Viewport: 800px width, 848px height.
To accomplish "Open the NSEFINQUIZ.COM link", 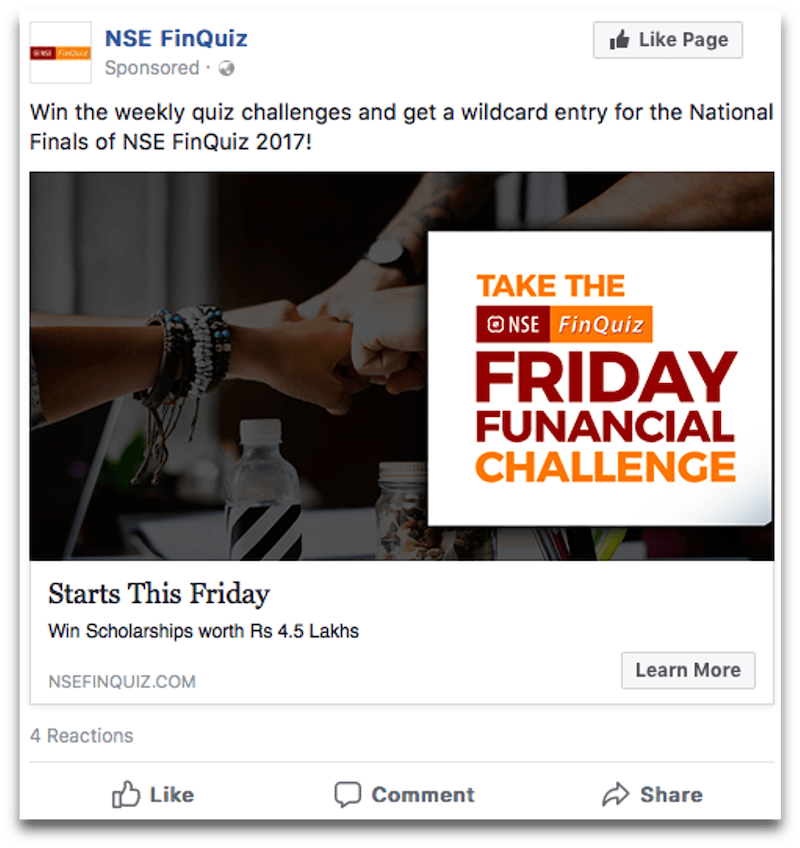I will pos(122,681).
